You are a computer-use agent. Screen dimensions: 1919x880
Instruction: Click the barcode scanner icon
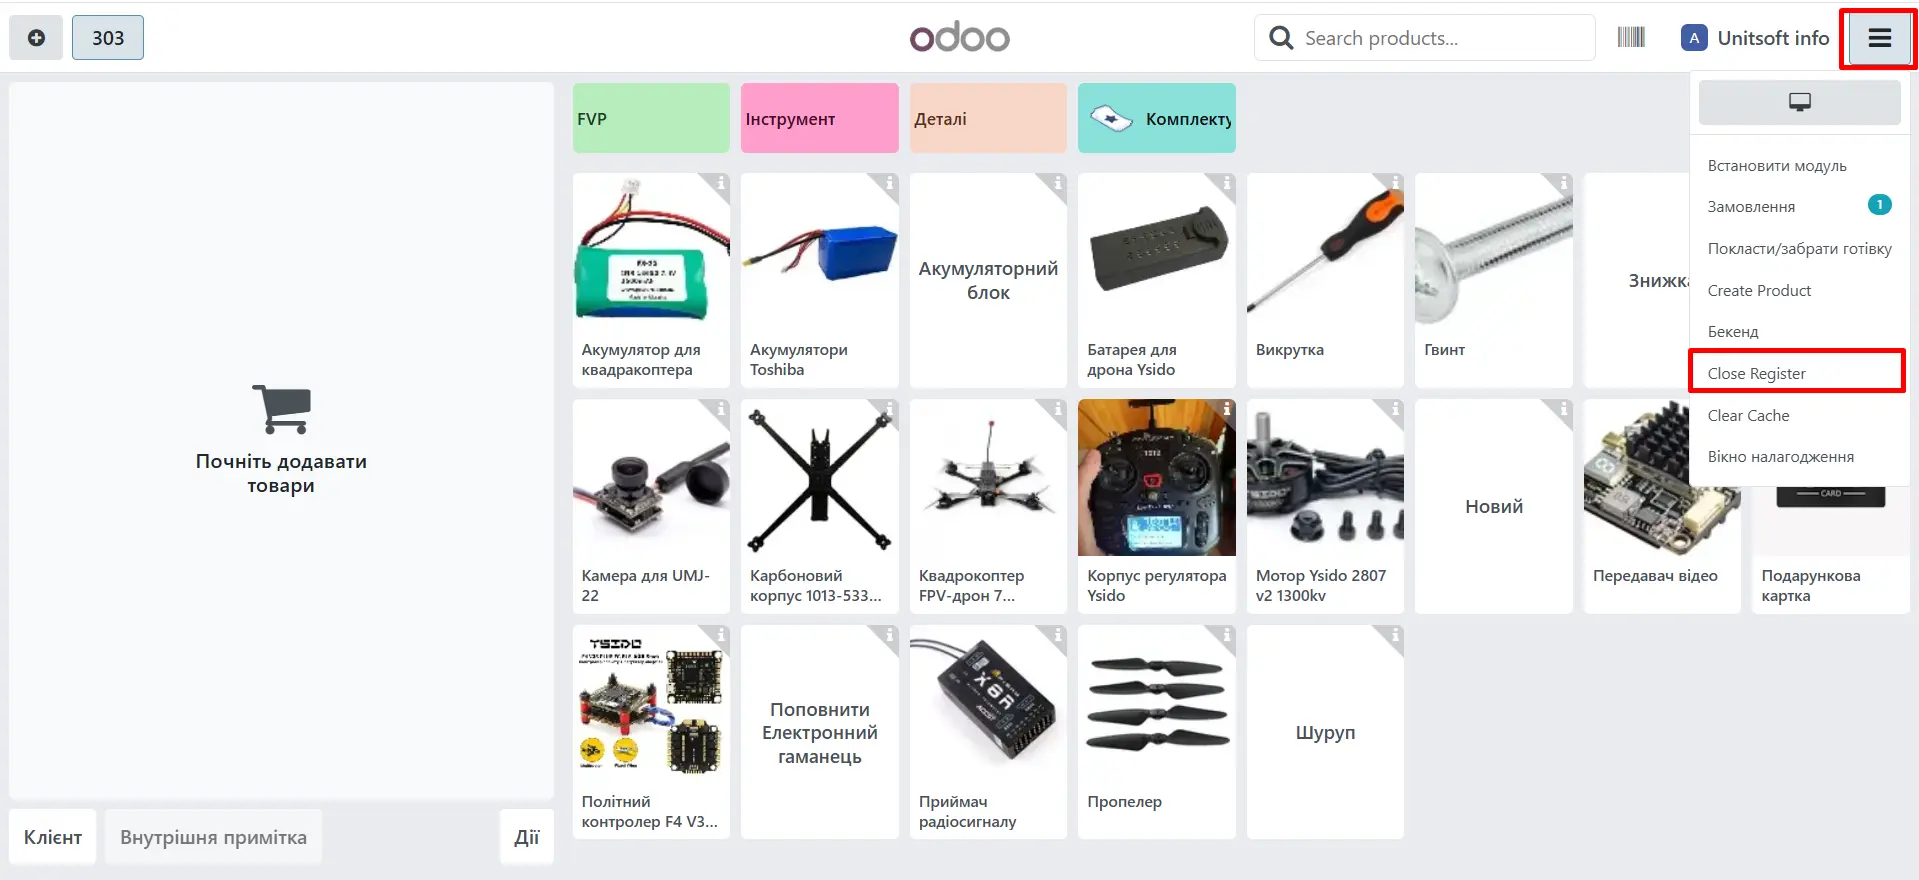pos(1631,38)
